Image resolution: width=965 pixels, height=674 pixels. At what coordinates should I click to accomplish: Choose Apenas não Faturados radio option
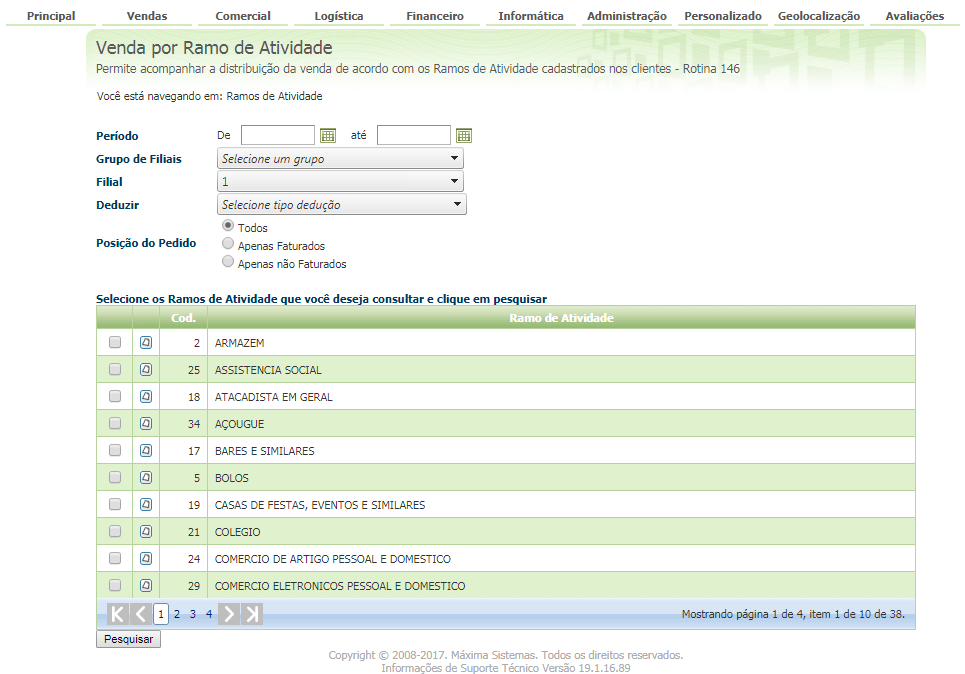pyautogui.click(x=228, y=262)
